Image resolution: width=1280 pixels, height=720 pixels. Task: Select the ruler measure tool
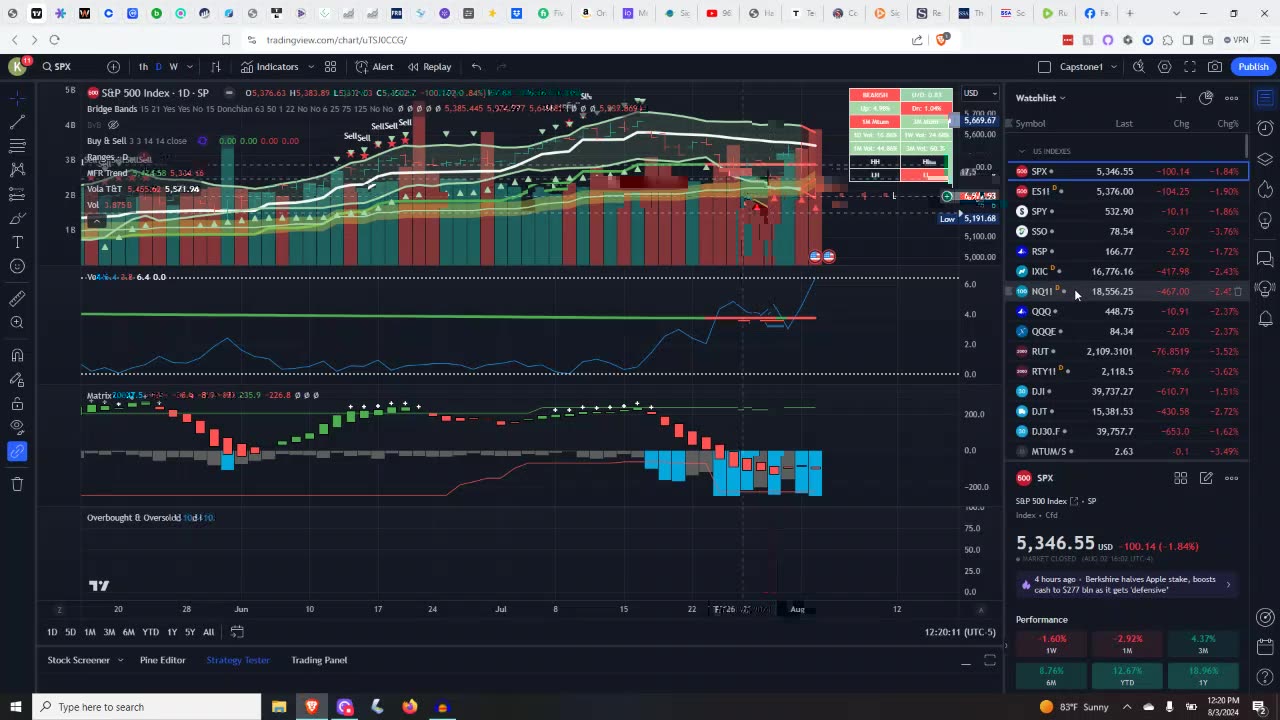click(x=17, y=298)
